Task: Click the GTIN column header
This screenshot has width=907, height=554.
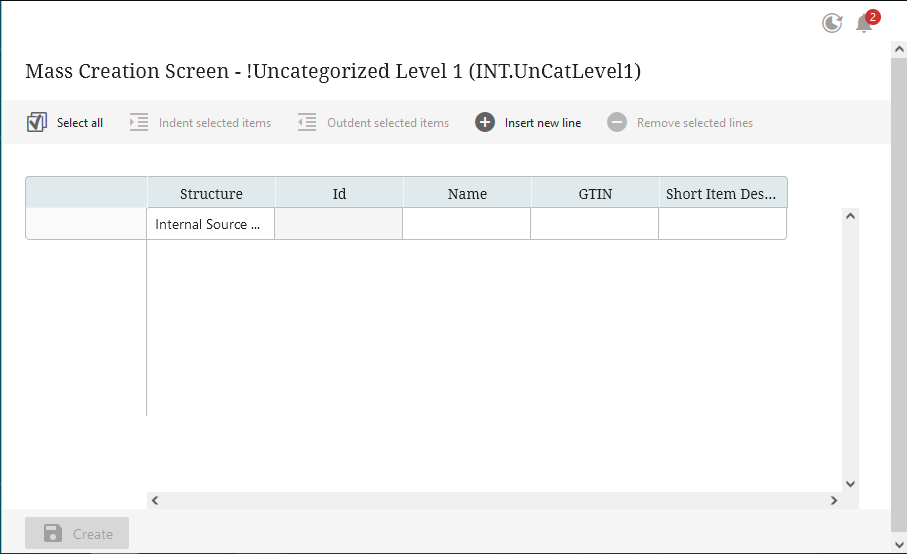Action: tap(595, 193)
